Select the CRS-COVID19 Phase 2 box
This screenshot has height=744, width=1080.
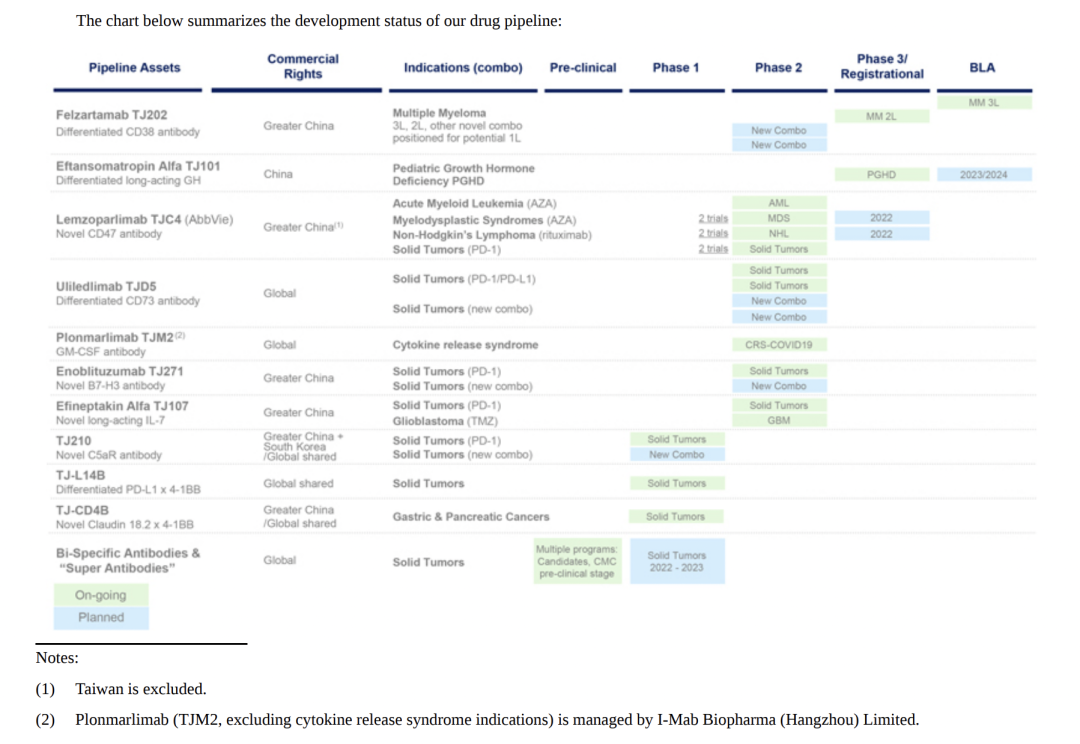click(778, 345)
